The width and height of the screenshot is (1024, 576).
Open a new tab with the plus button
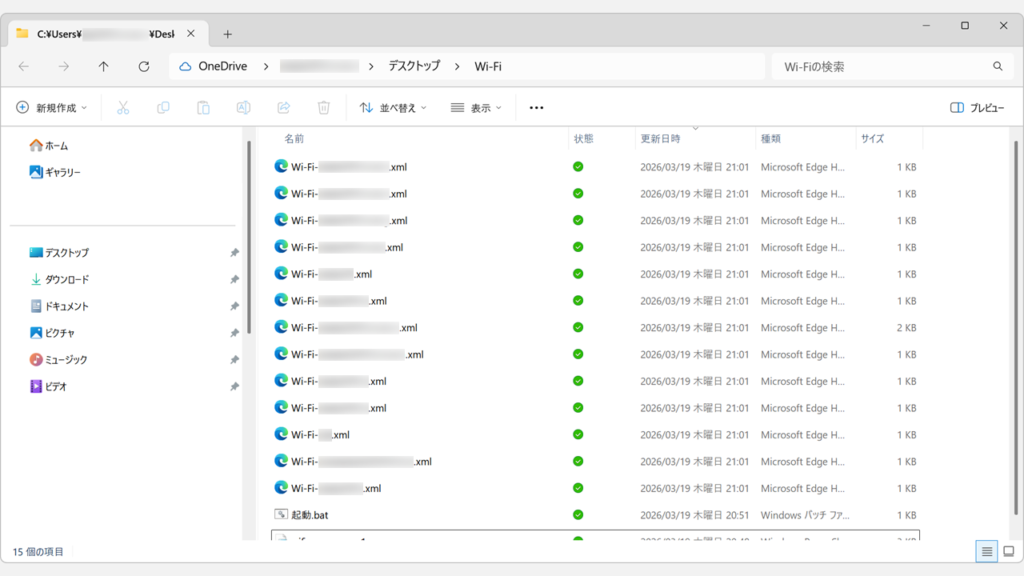pyautogui.click(x=228, y=32)
